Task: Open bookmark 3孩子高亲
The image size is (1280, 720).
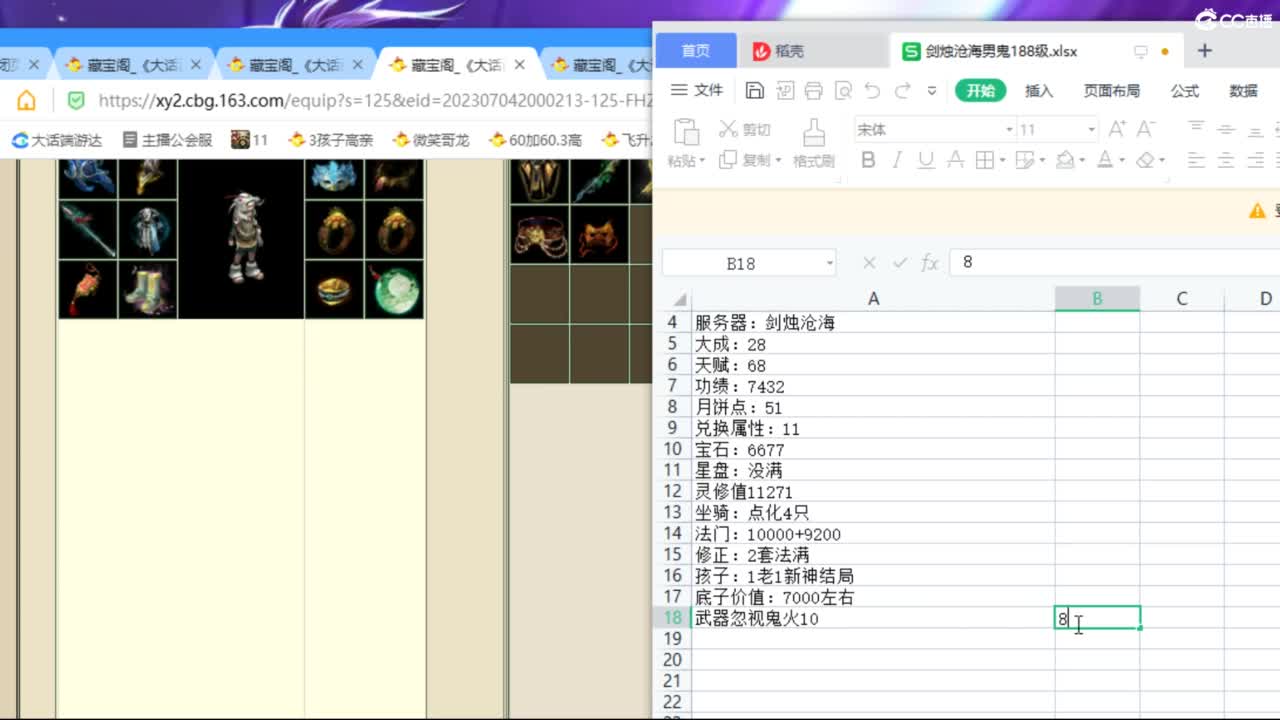Action: point(330,140)
